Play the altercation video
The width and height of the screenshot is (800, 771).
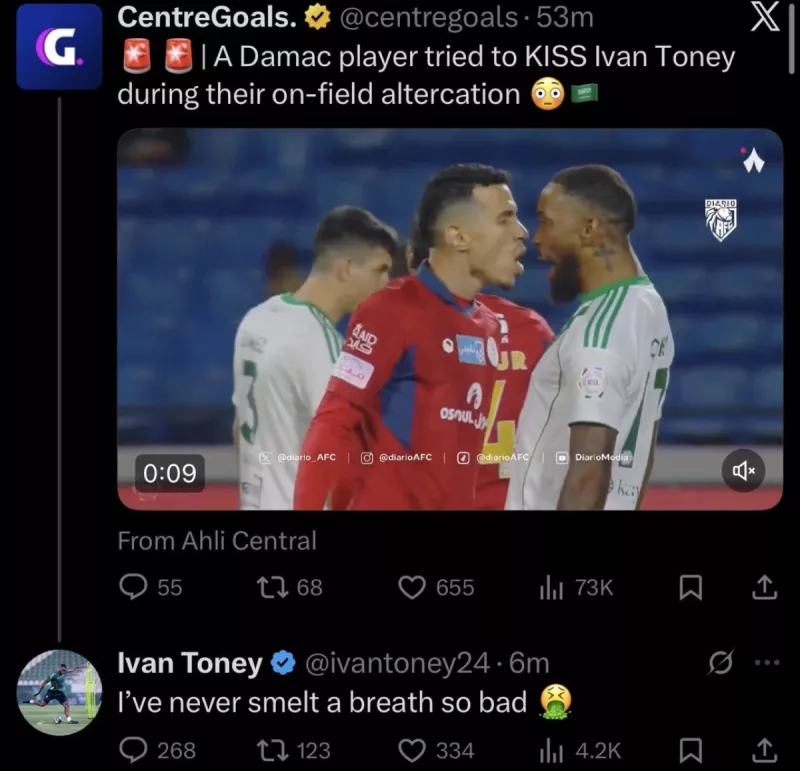pyautogui.click(x=450, y=319)
